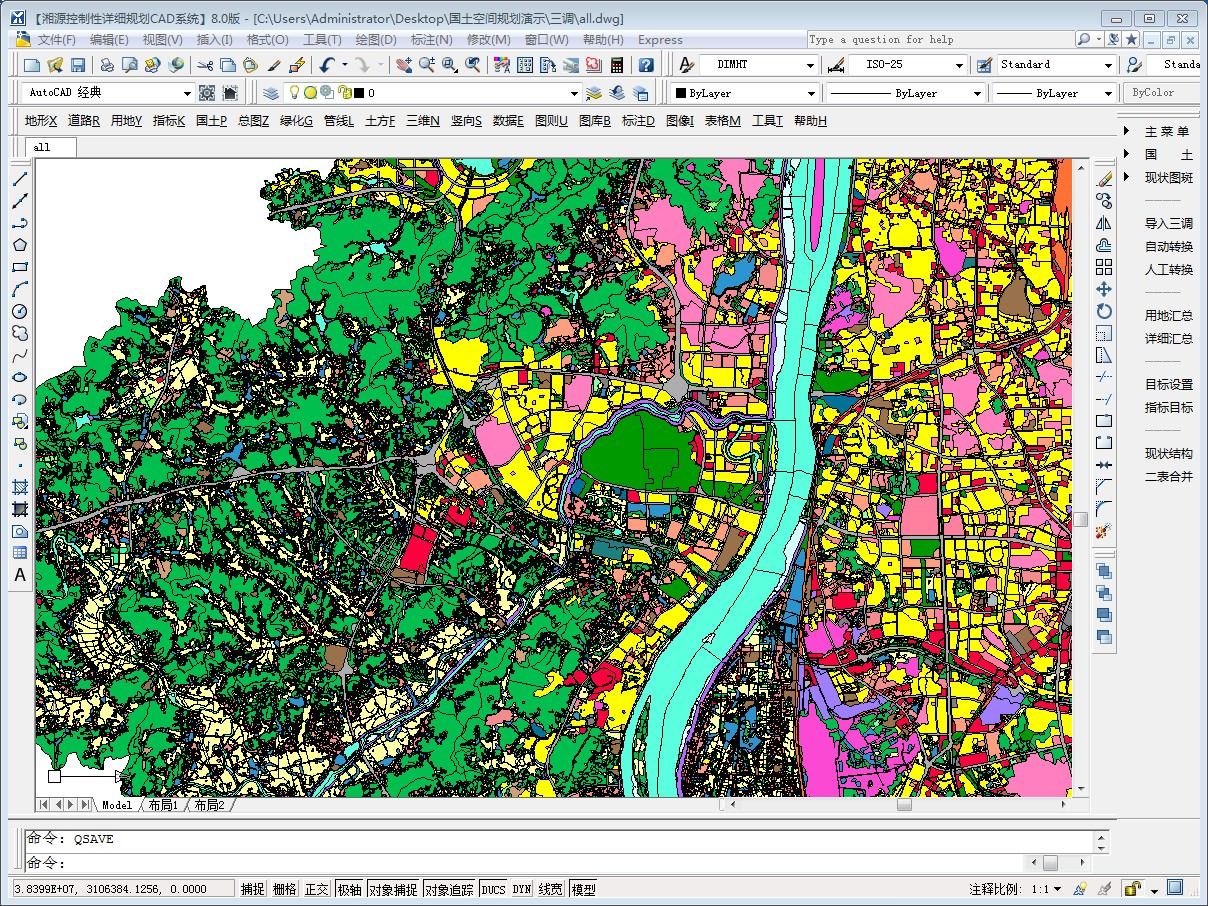This screenshot has height=906, width=1208.
Task: Toggle DUCS in status bar
Action: tap(494, 889)
